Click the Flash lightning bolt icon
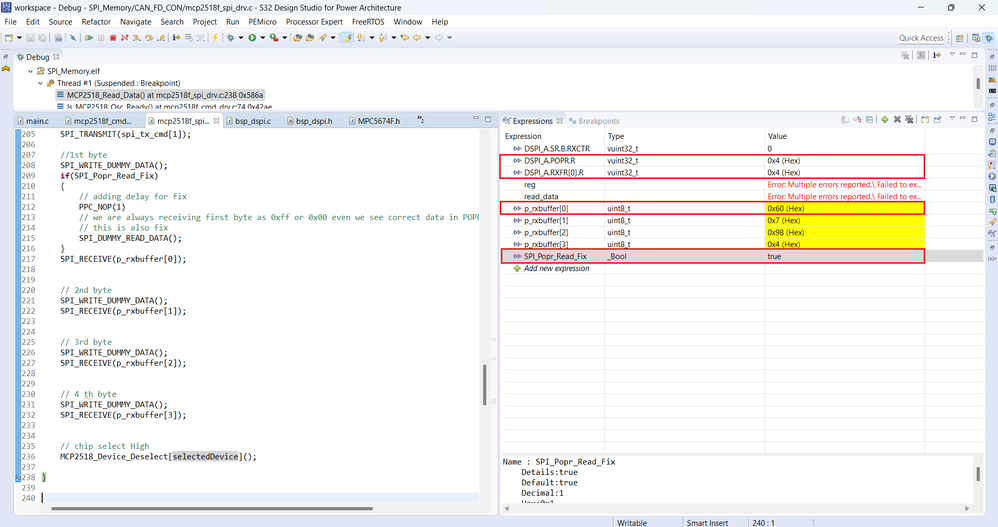The height and width of the screenshot is (527, 998). point(215,38)
